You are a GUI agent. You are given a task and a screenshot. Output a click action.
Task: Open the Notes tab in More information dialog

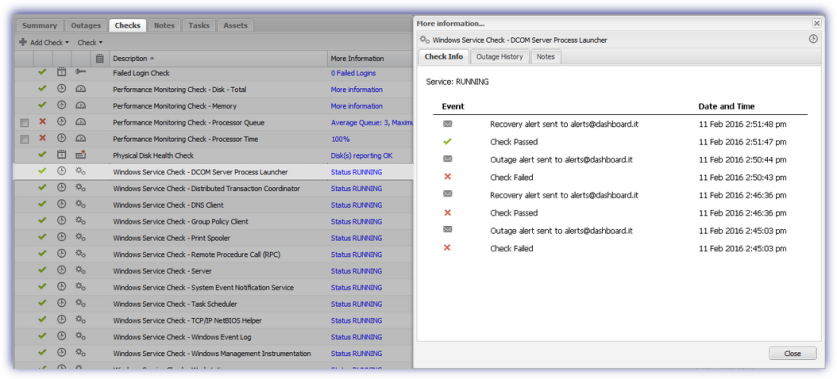coord(546,57)
